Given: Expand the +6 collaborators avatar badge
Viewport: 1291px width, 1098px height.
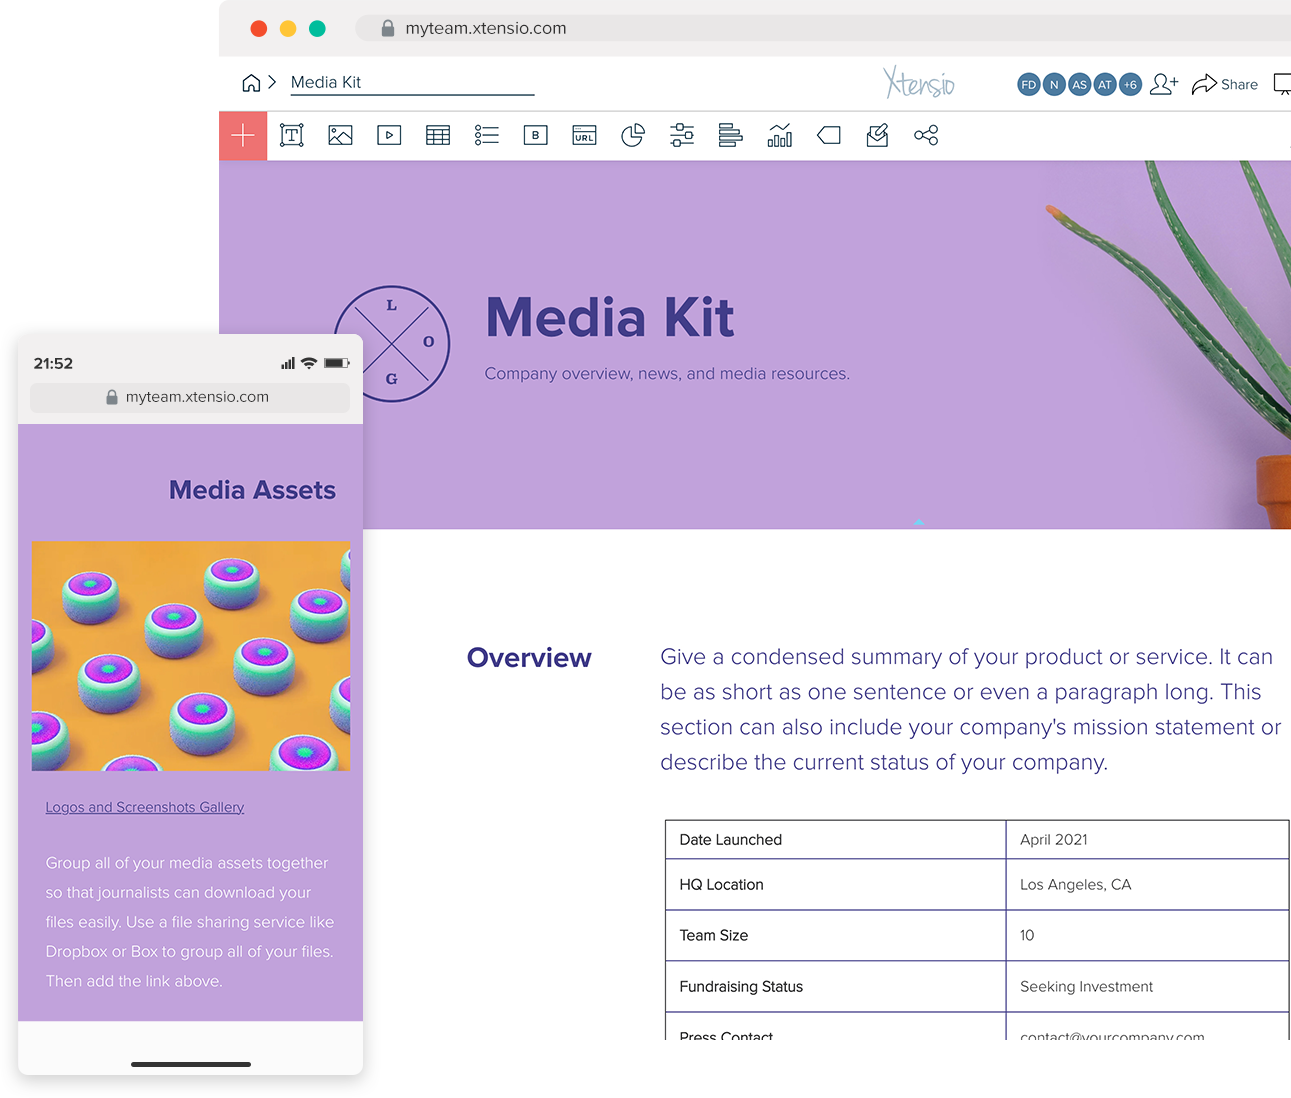Looking at the screenshot, I should (1130, 84).
